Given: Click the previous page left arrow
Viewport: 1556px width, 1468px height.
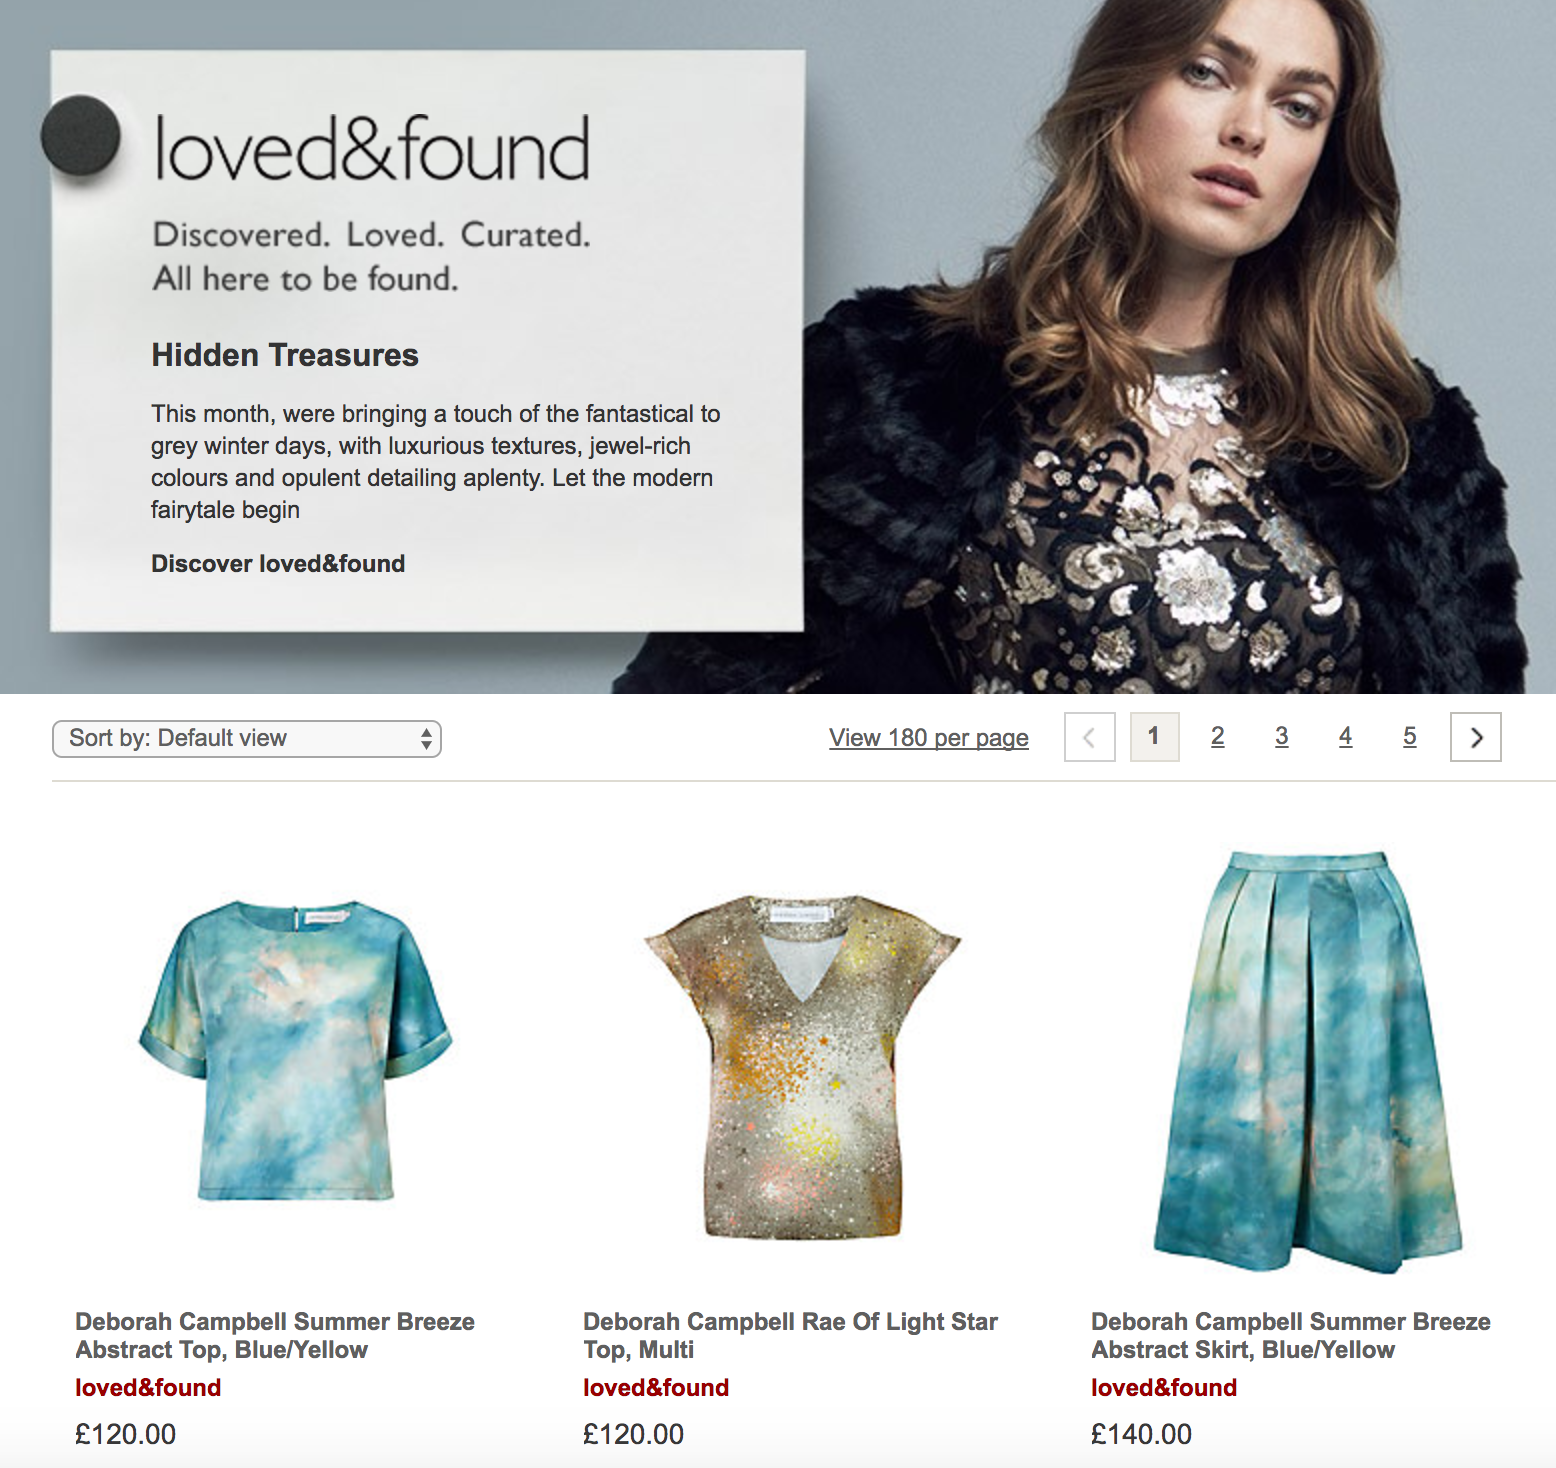Looking at the screenshot, I should point(1090,737).
